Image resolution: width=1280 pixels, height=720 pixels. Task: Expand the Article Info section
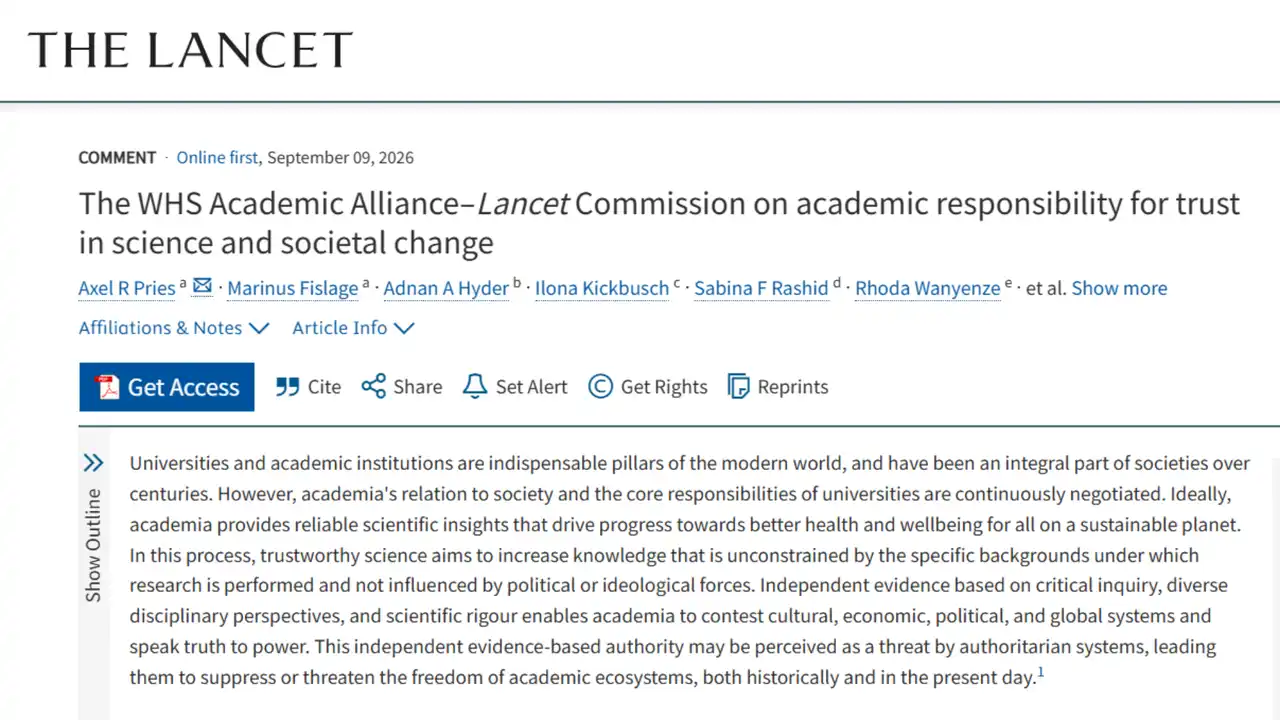point(353,328)
